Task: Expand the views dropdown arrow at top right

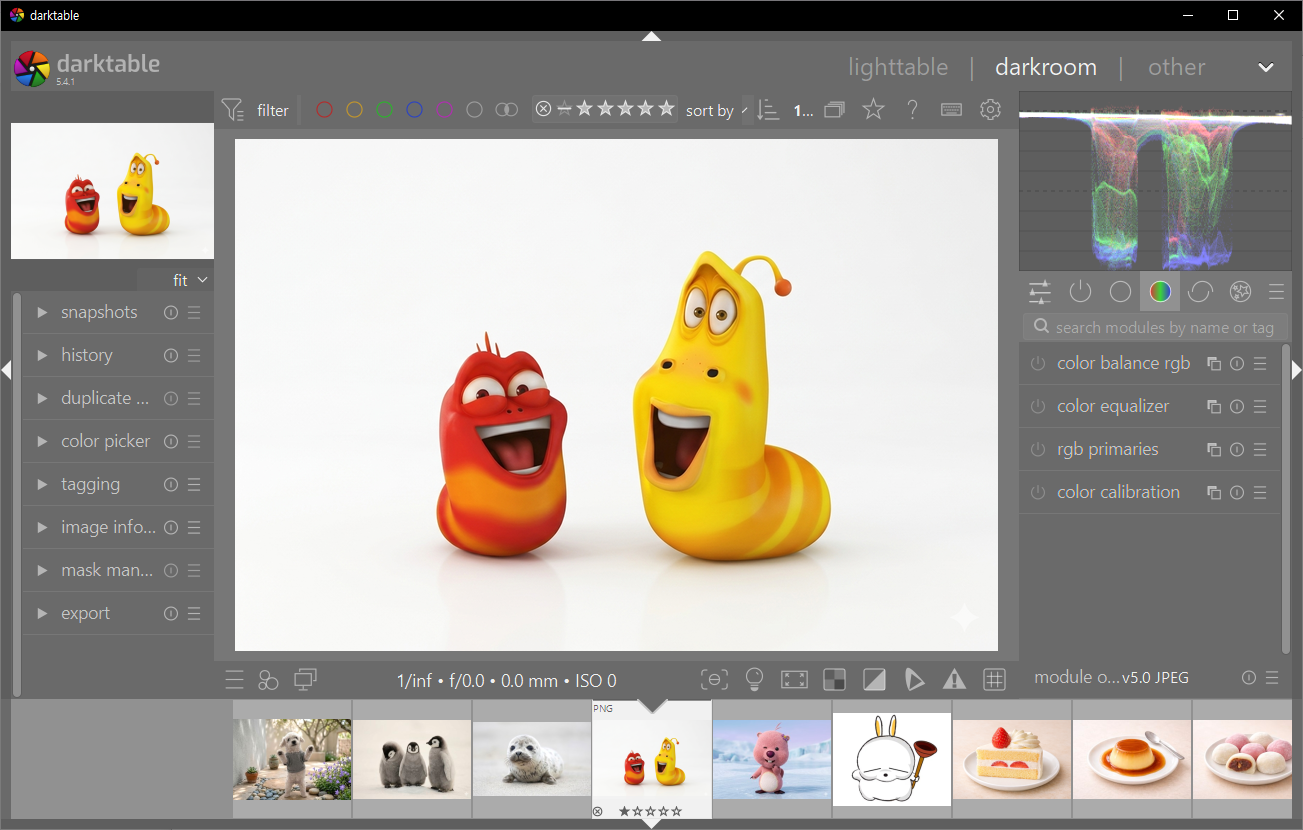Action: tap(1266, 67)
